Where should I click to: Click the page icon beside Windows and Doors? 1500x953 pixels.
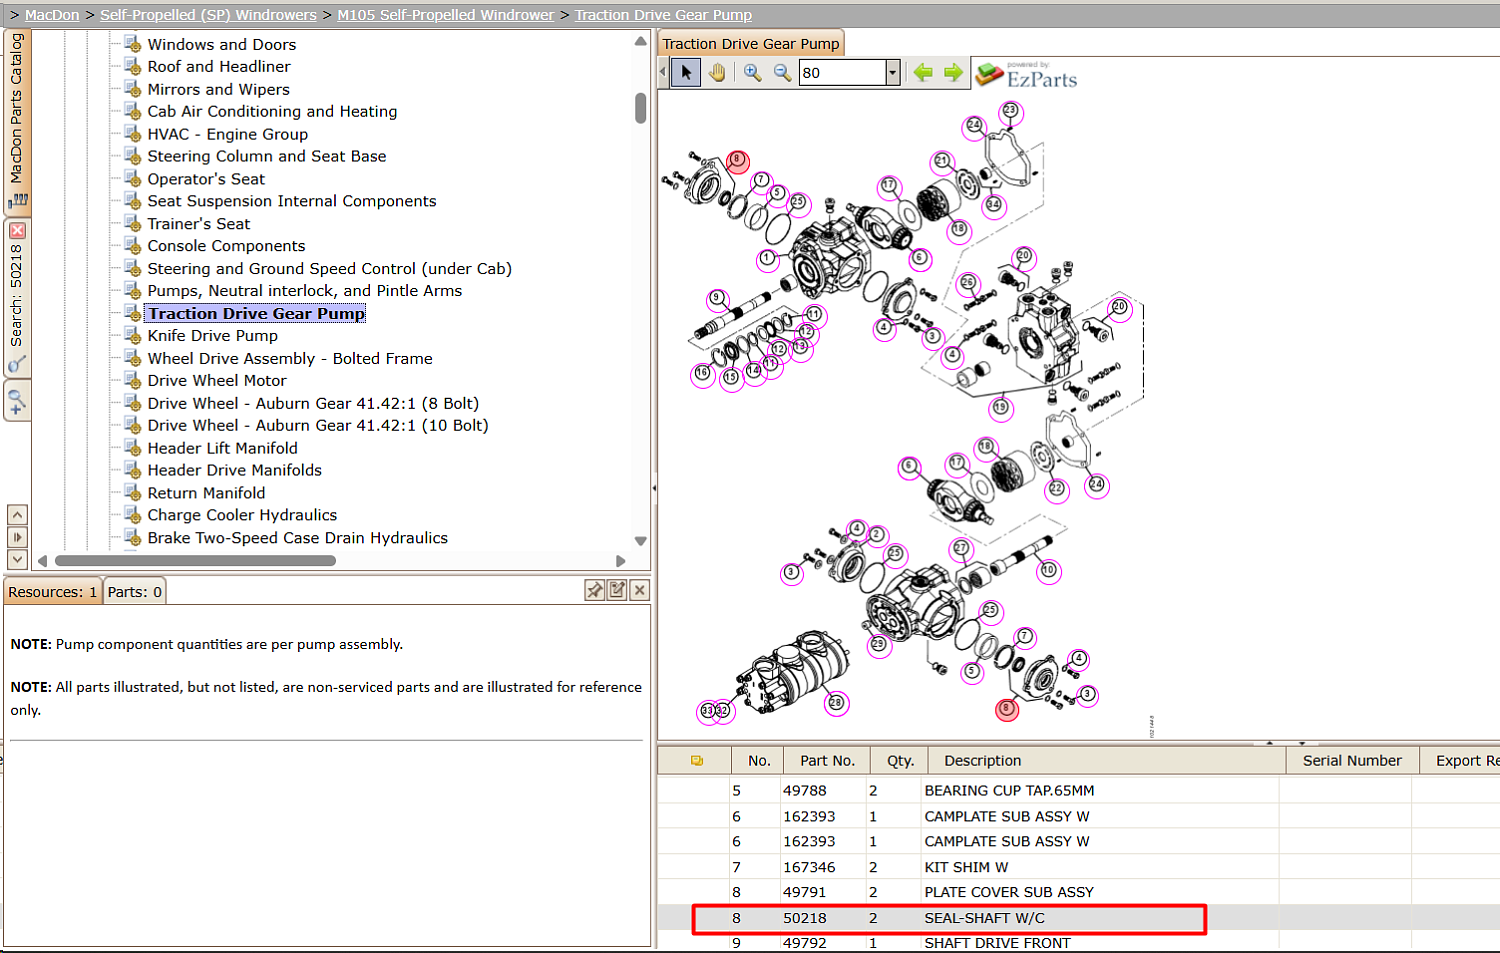tap(132, 44)
